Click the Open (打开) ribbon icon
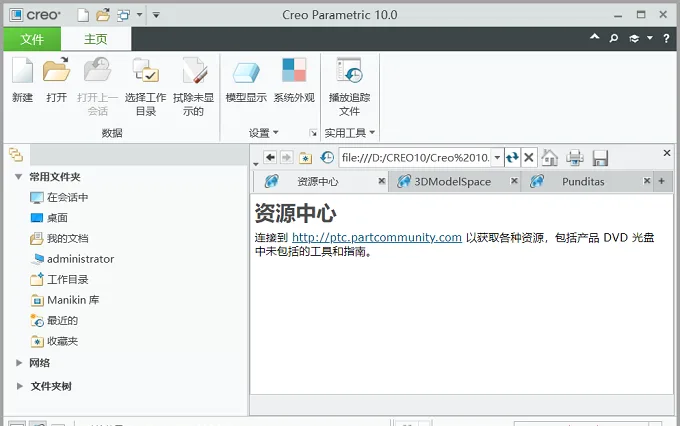This screenshot has width=680, height=426. coord(56,70)
